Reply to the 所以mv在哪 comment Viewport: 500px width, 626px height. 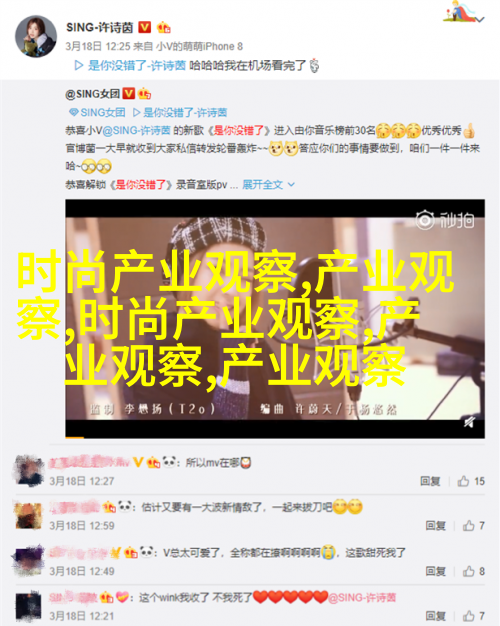click(x=430, y=481)
